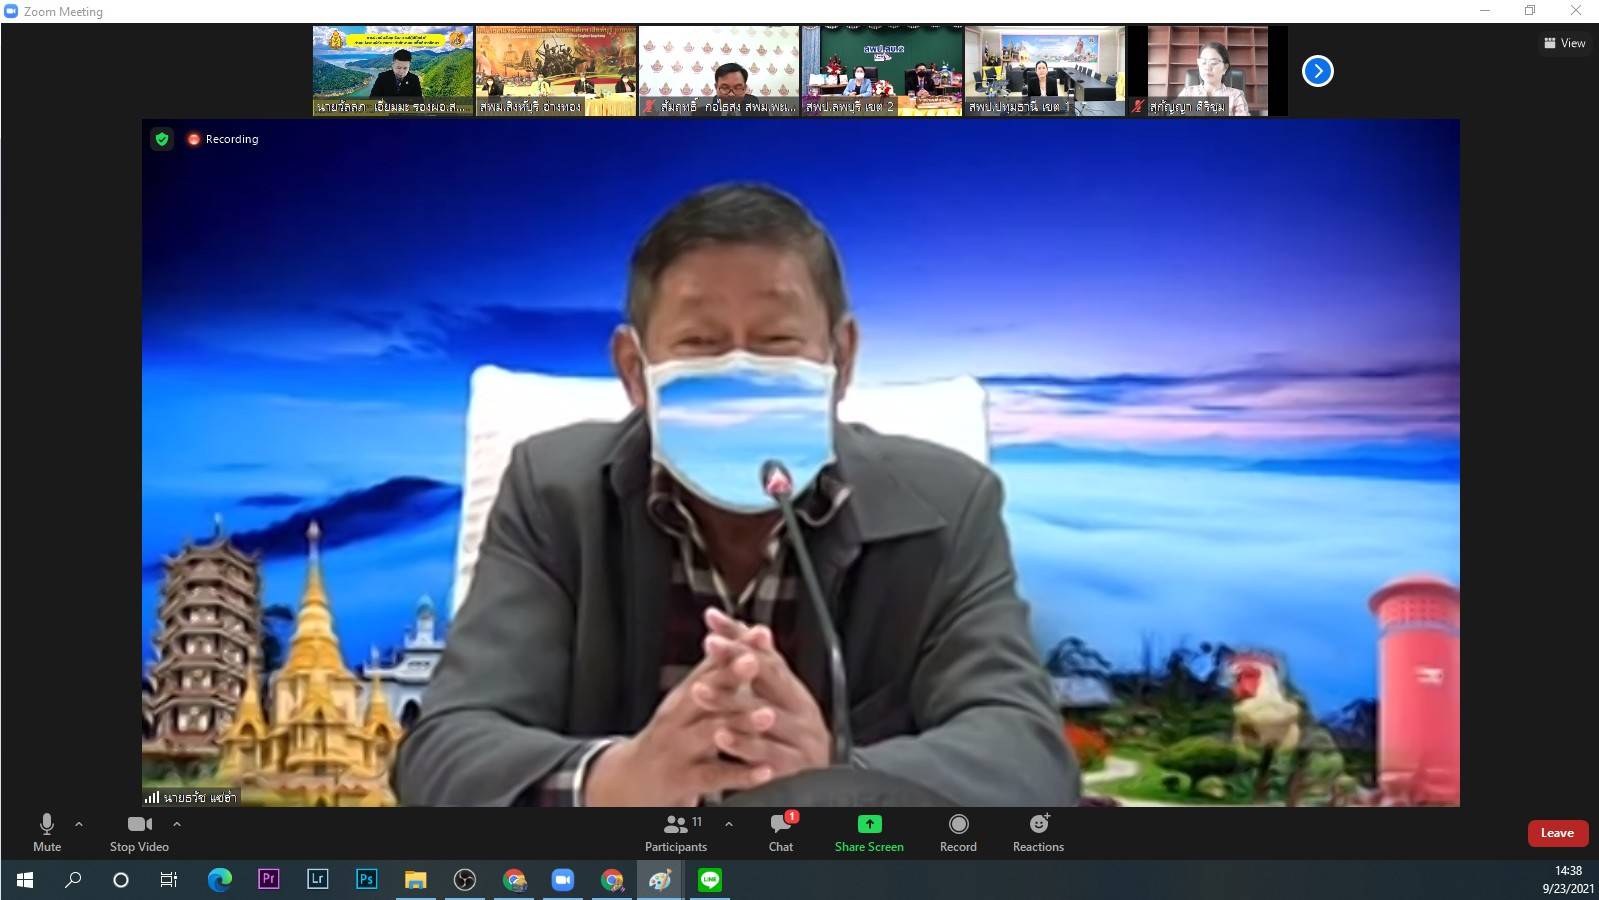Viewport: 1599px width, 900px height.
Task: Toggle the Record button
Action: click(958, 832)
